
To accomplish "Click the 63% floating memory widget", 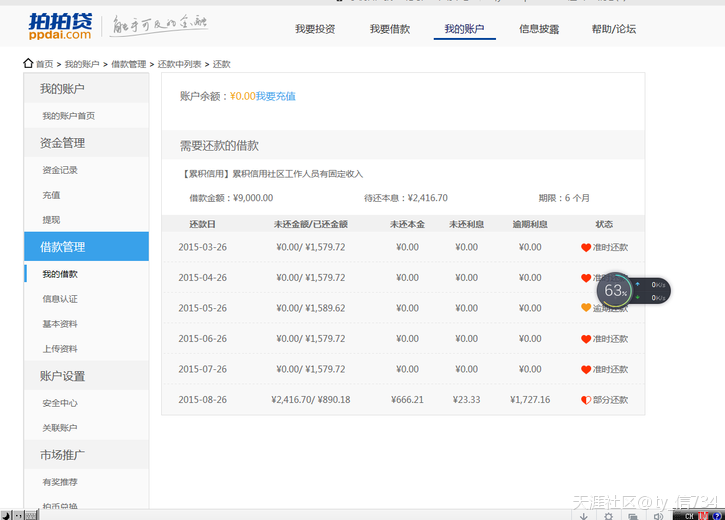I will [615, 291].
